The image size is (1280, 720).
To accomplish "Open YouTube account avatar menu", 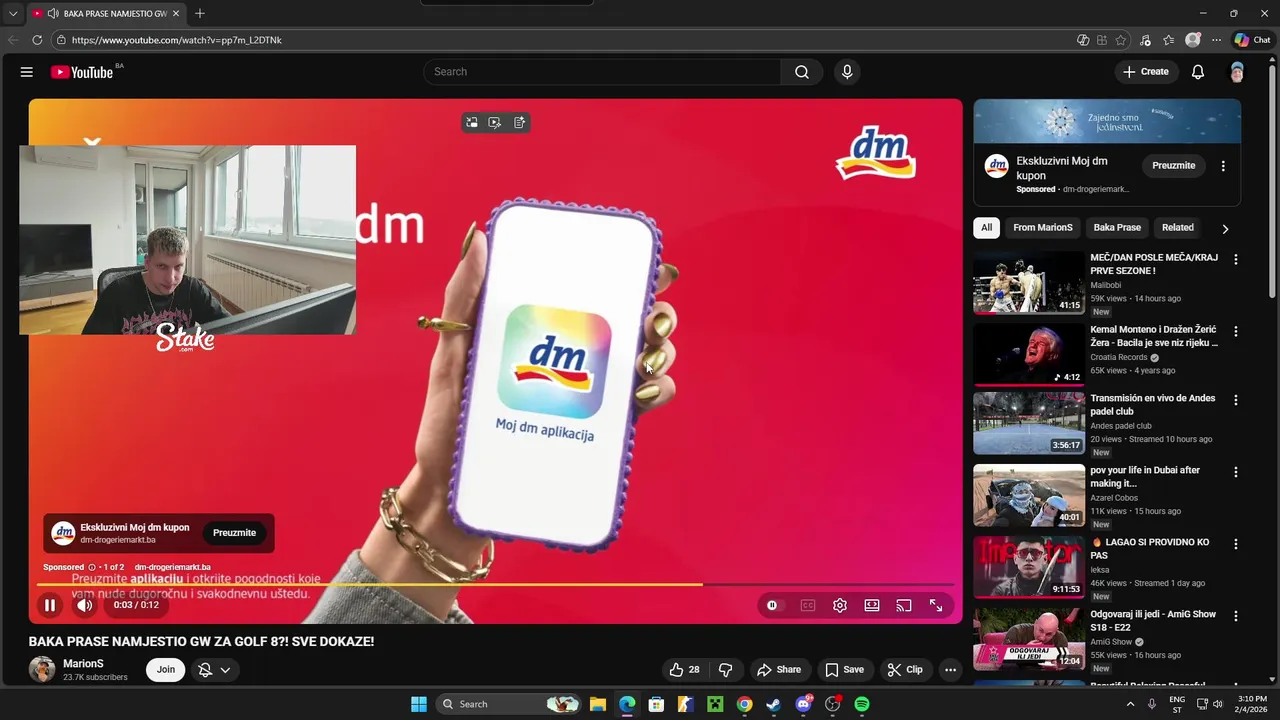I will coord(1237,72).
